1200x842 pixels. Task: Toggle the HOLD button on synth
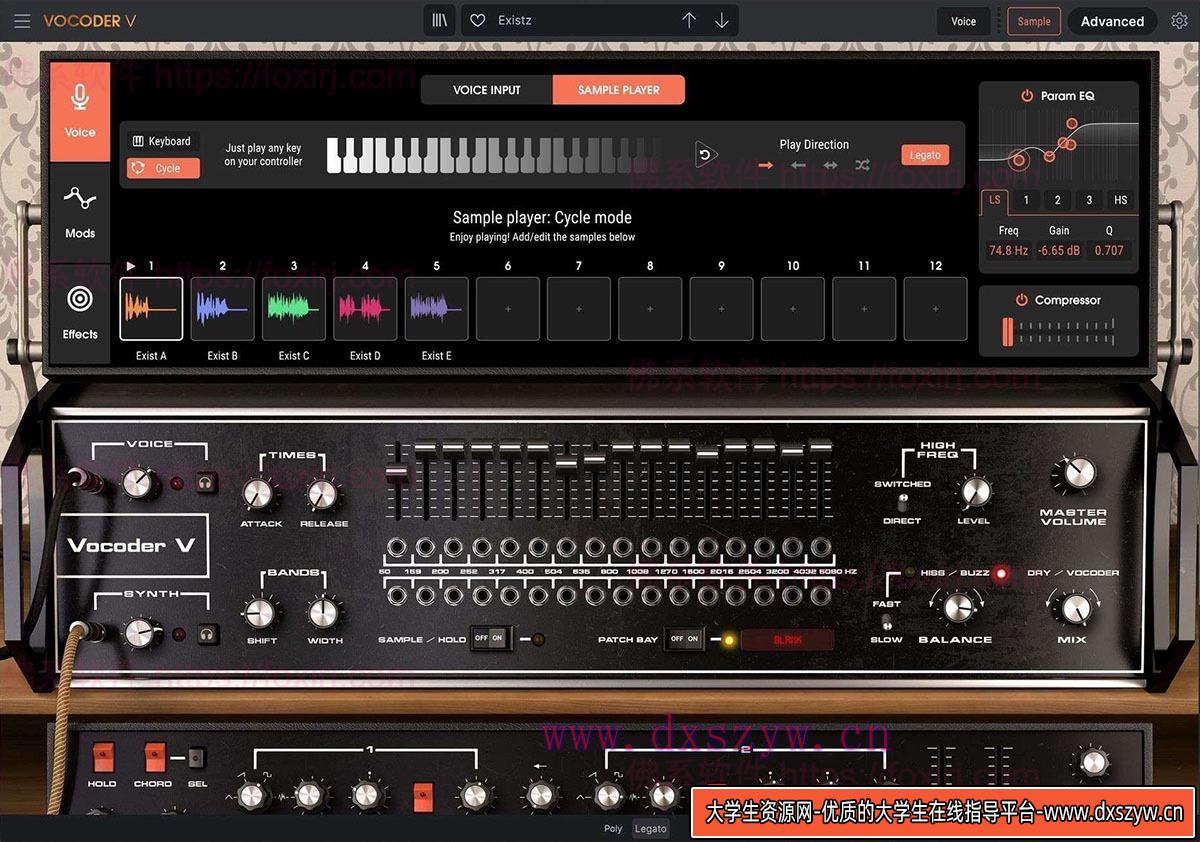[x=102, y=757]
